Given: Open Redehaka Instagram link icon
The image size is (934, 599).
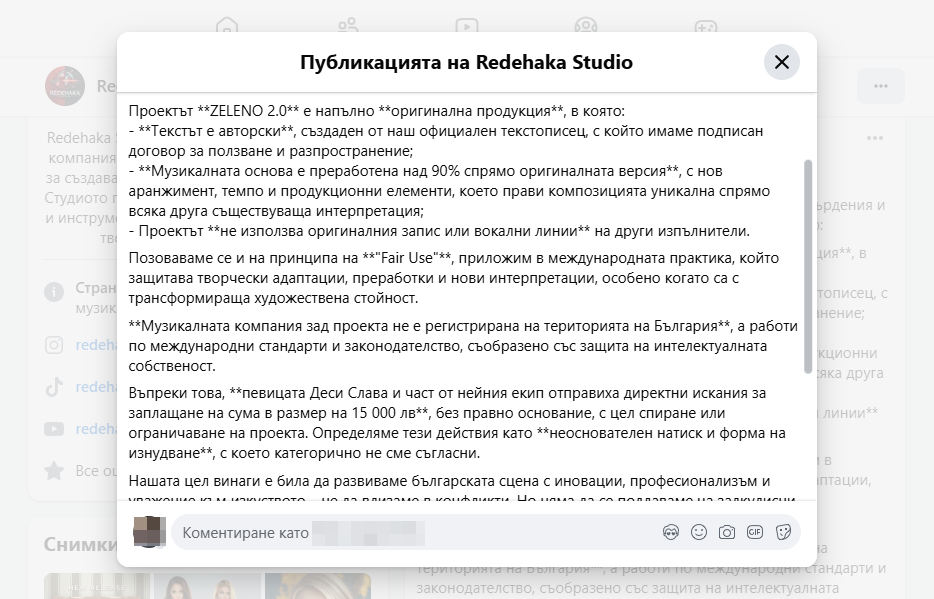Looking at the screenshot, I should [54, 345].
